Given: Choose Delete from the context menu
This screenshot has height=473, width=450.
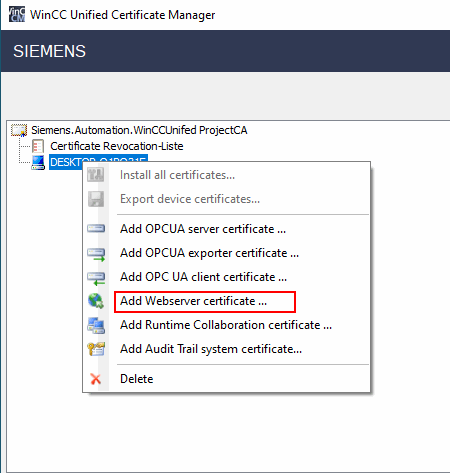Looking at the screenshot, I should tap(226, 379).
